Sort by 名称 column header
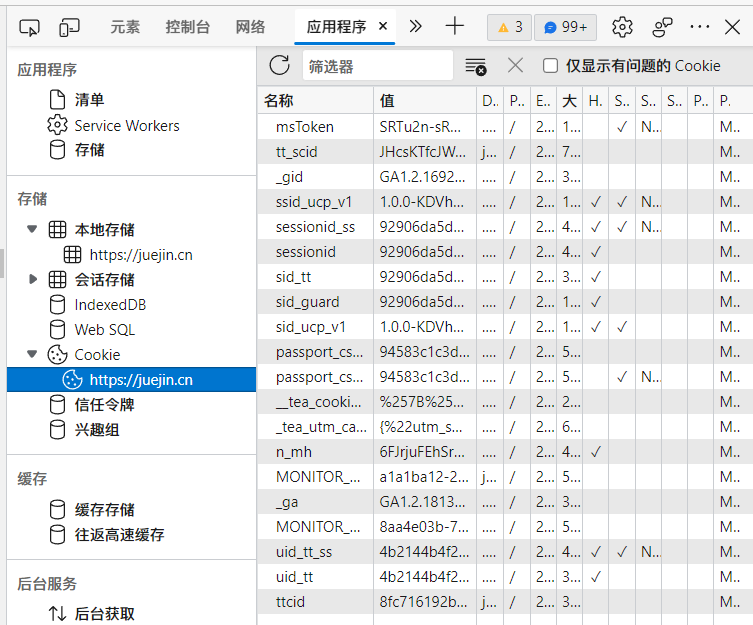Viewport: 753px width, 625px height. click(316, 100)
